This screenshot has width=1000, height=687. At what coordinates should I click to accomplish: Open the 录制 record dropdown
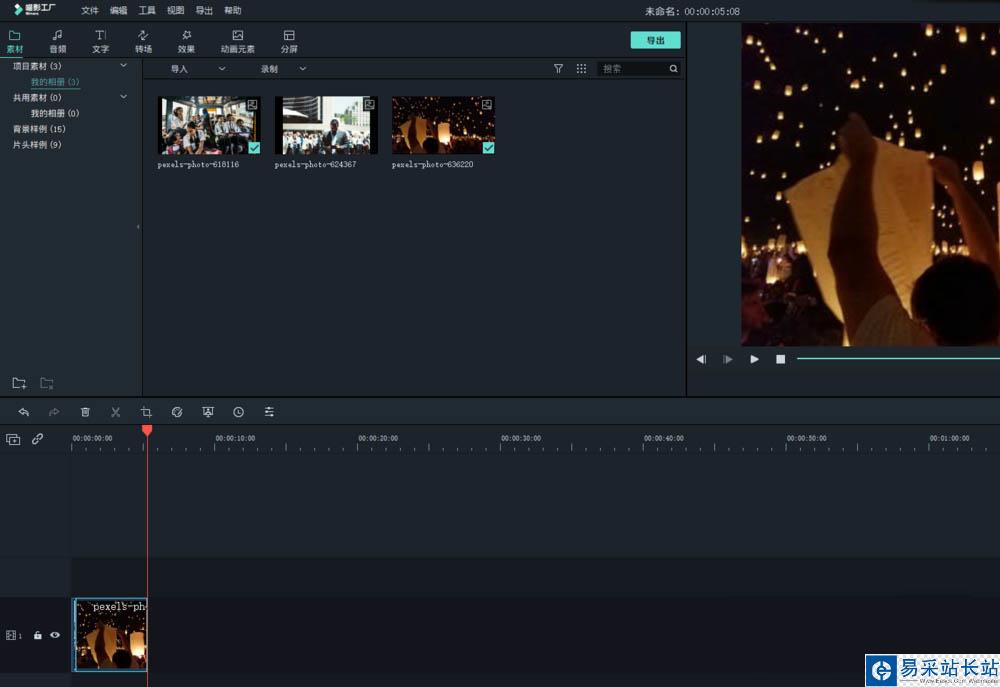283,69
